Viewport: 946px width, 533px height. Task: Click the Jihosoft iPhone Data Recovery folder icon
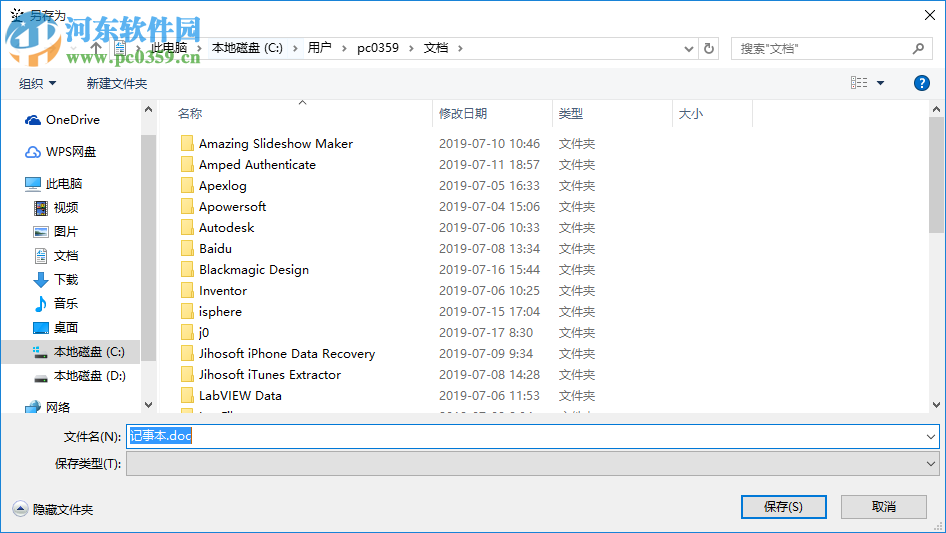(188, 354)
